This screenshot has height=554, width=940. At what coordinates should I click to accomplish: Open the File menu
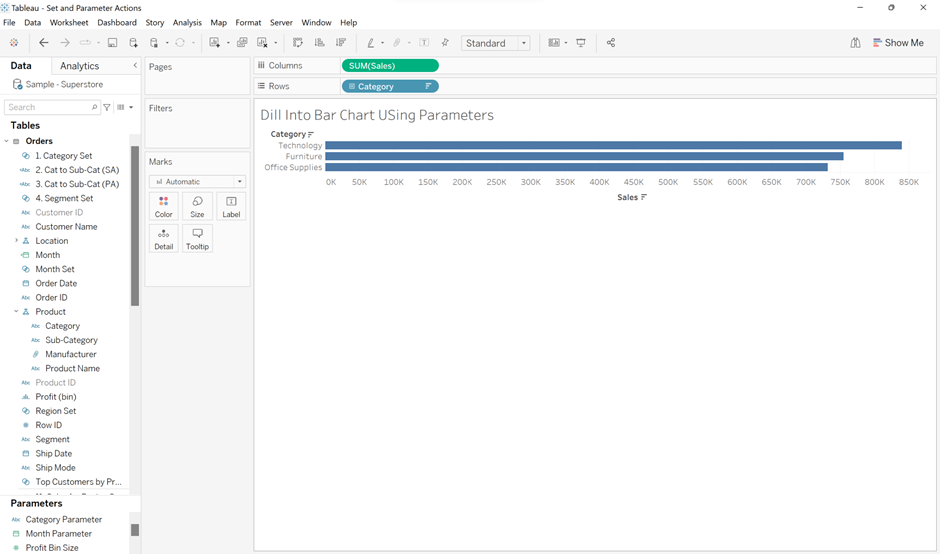pos(9,22)
